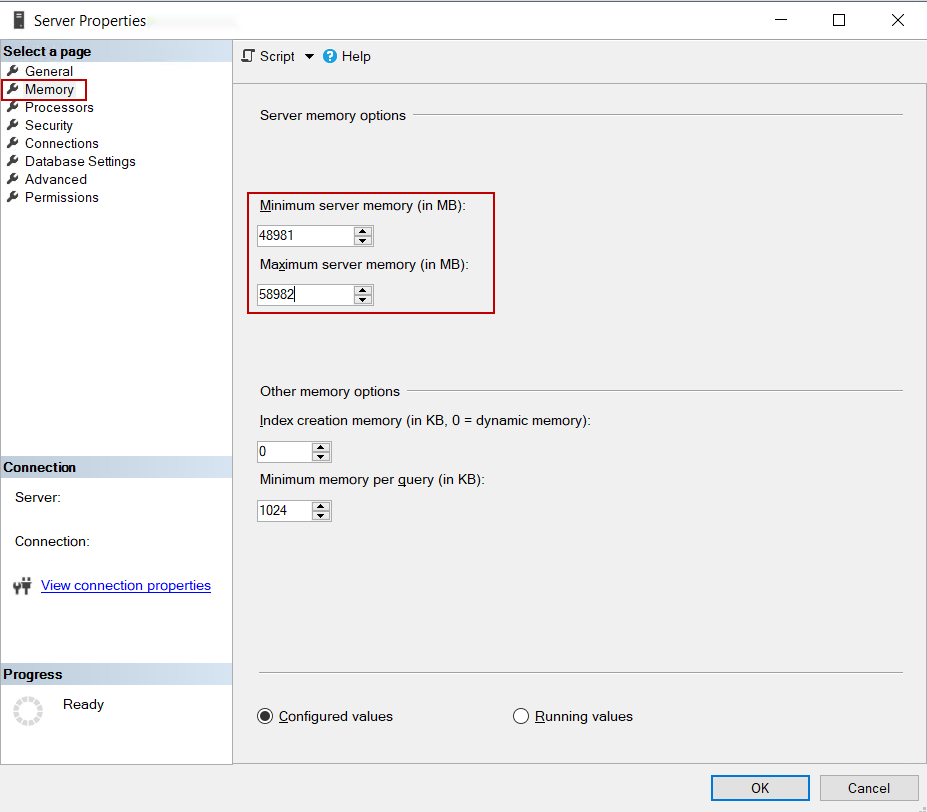Decrease minimum memory per query value

click(x=321, y=516)
